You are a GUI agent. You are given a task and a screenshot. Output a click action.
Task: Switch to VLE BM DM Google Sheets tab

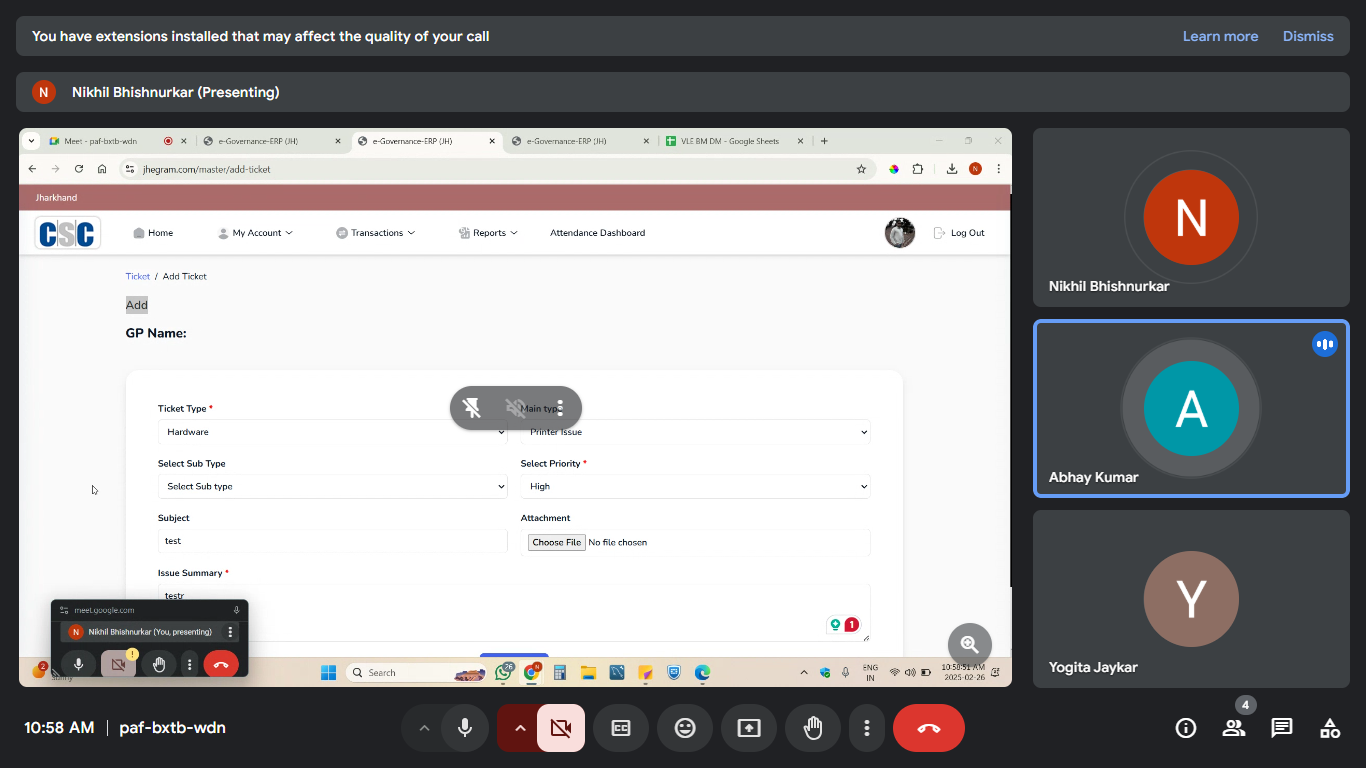point(729,141)
